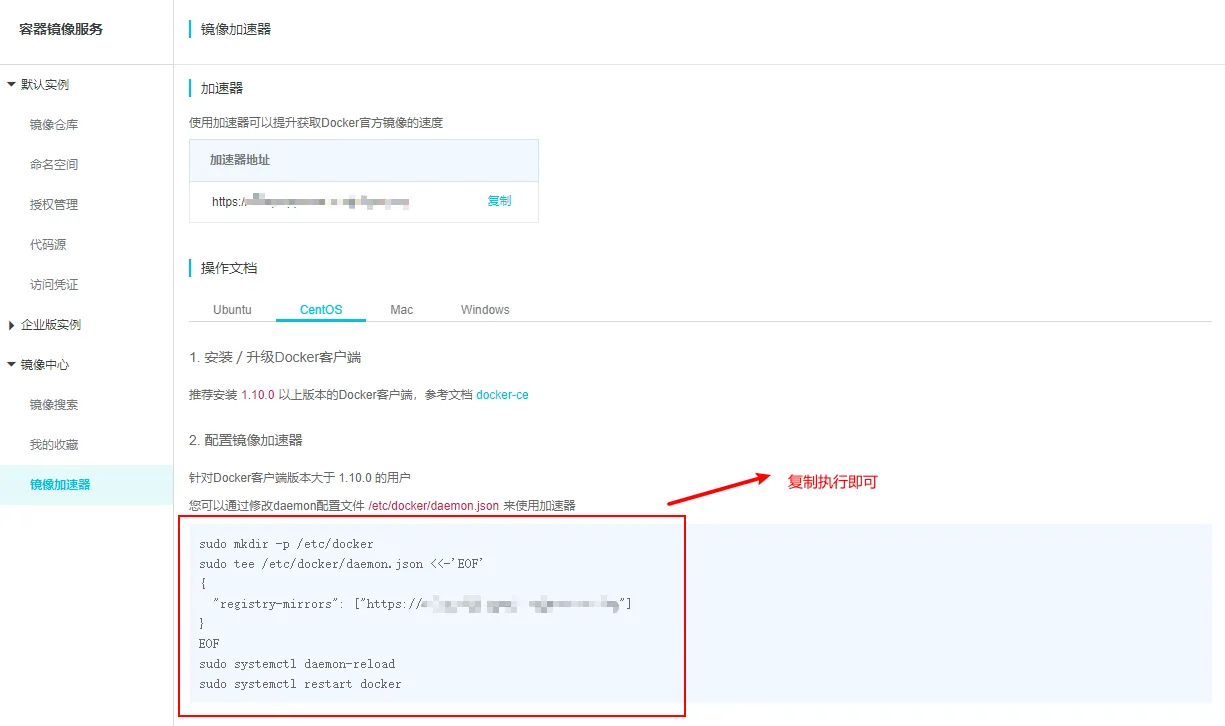Open 镜像搜索 page
Screen dimensions: 1225x726
tap(54, 405)
